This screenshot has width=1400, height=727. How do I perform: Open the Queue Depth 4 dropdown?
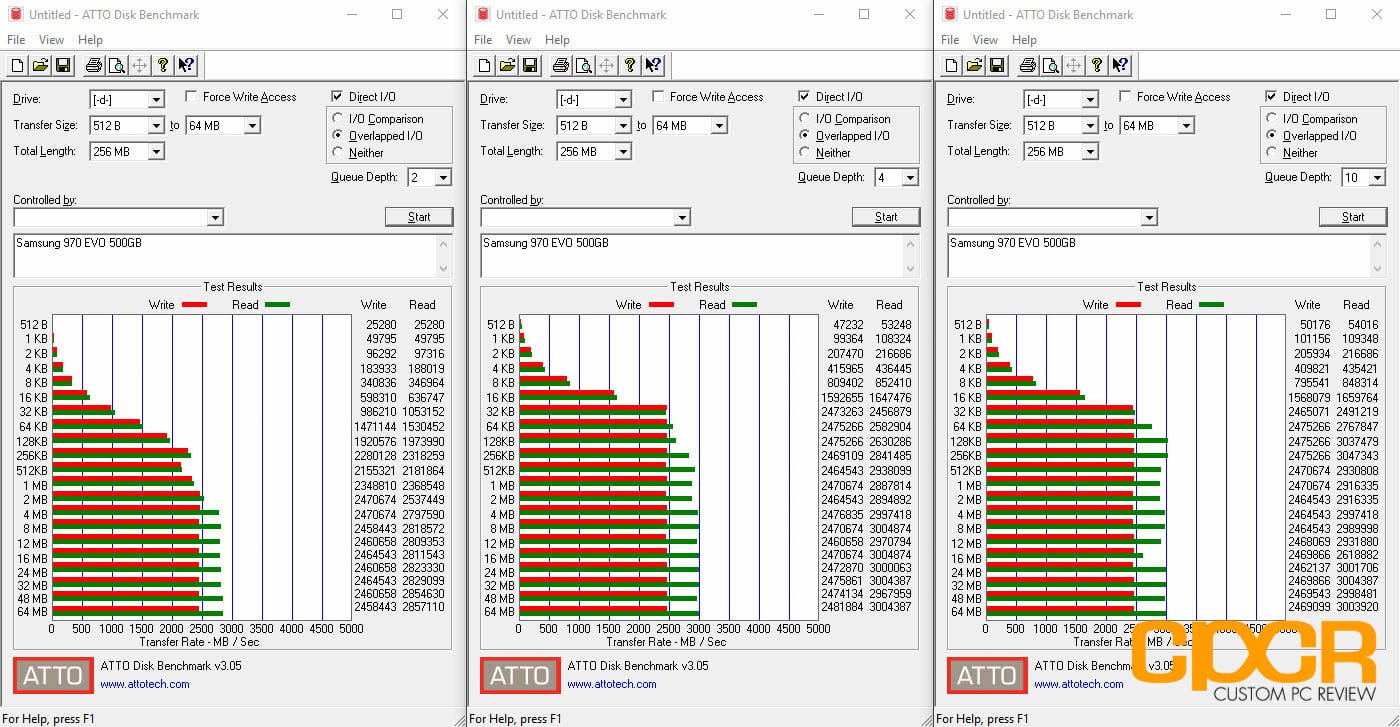[x=910, y=178]
